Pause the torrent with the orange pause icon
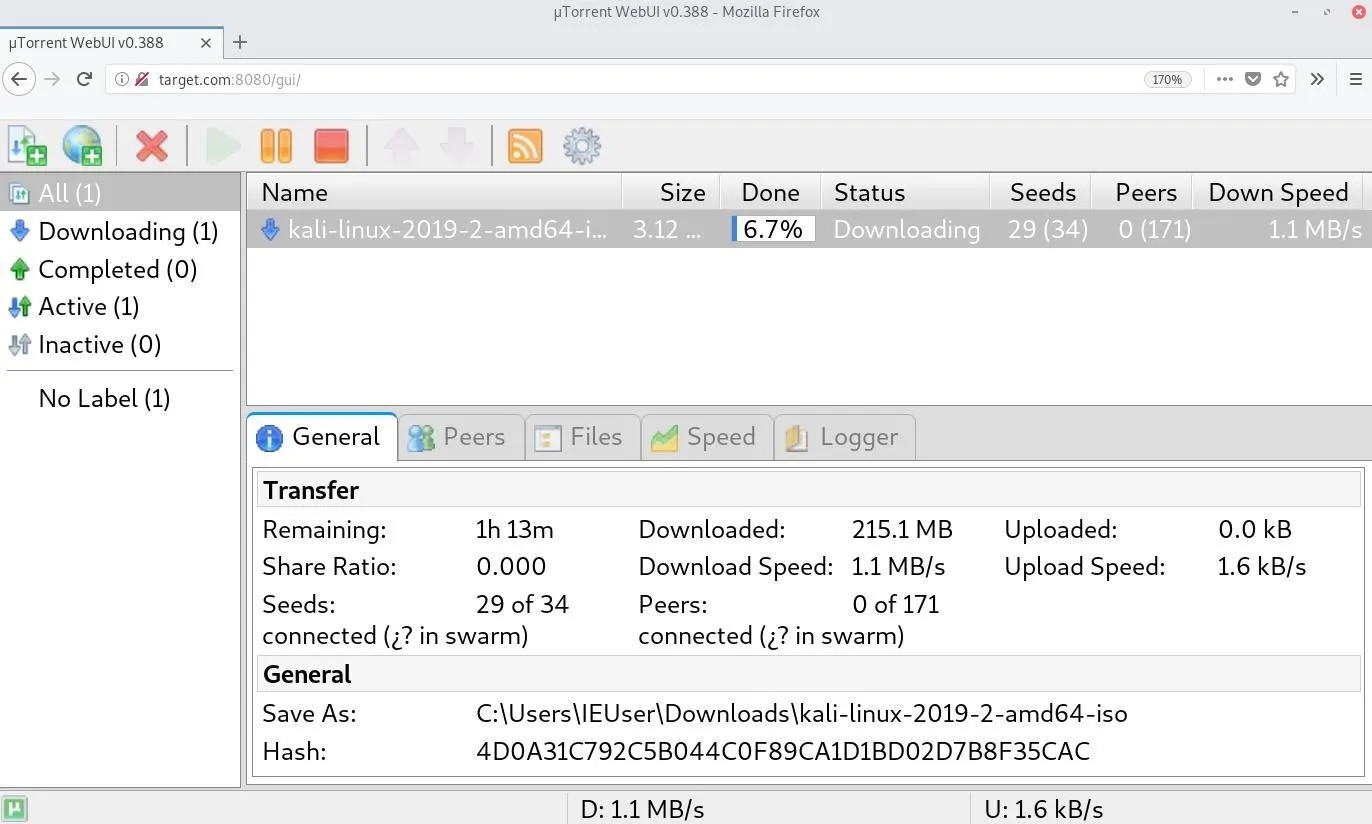Image resolution: width=1372 pixels, height=824 pixels. pyautogui.click(x=276, y=146)
